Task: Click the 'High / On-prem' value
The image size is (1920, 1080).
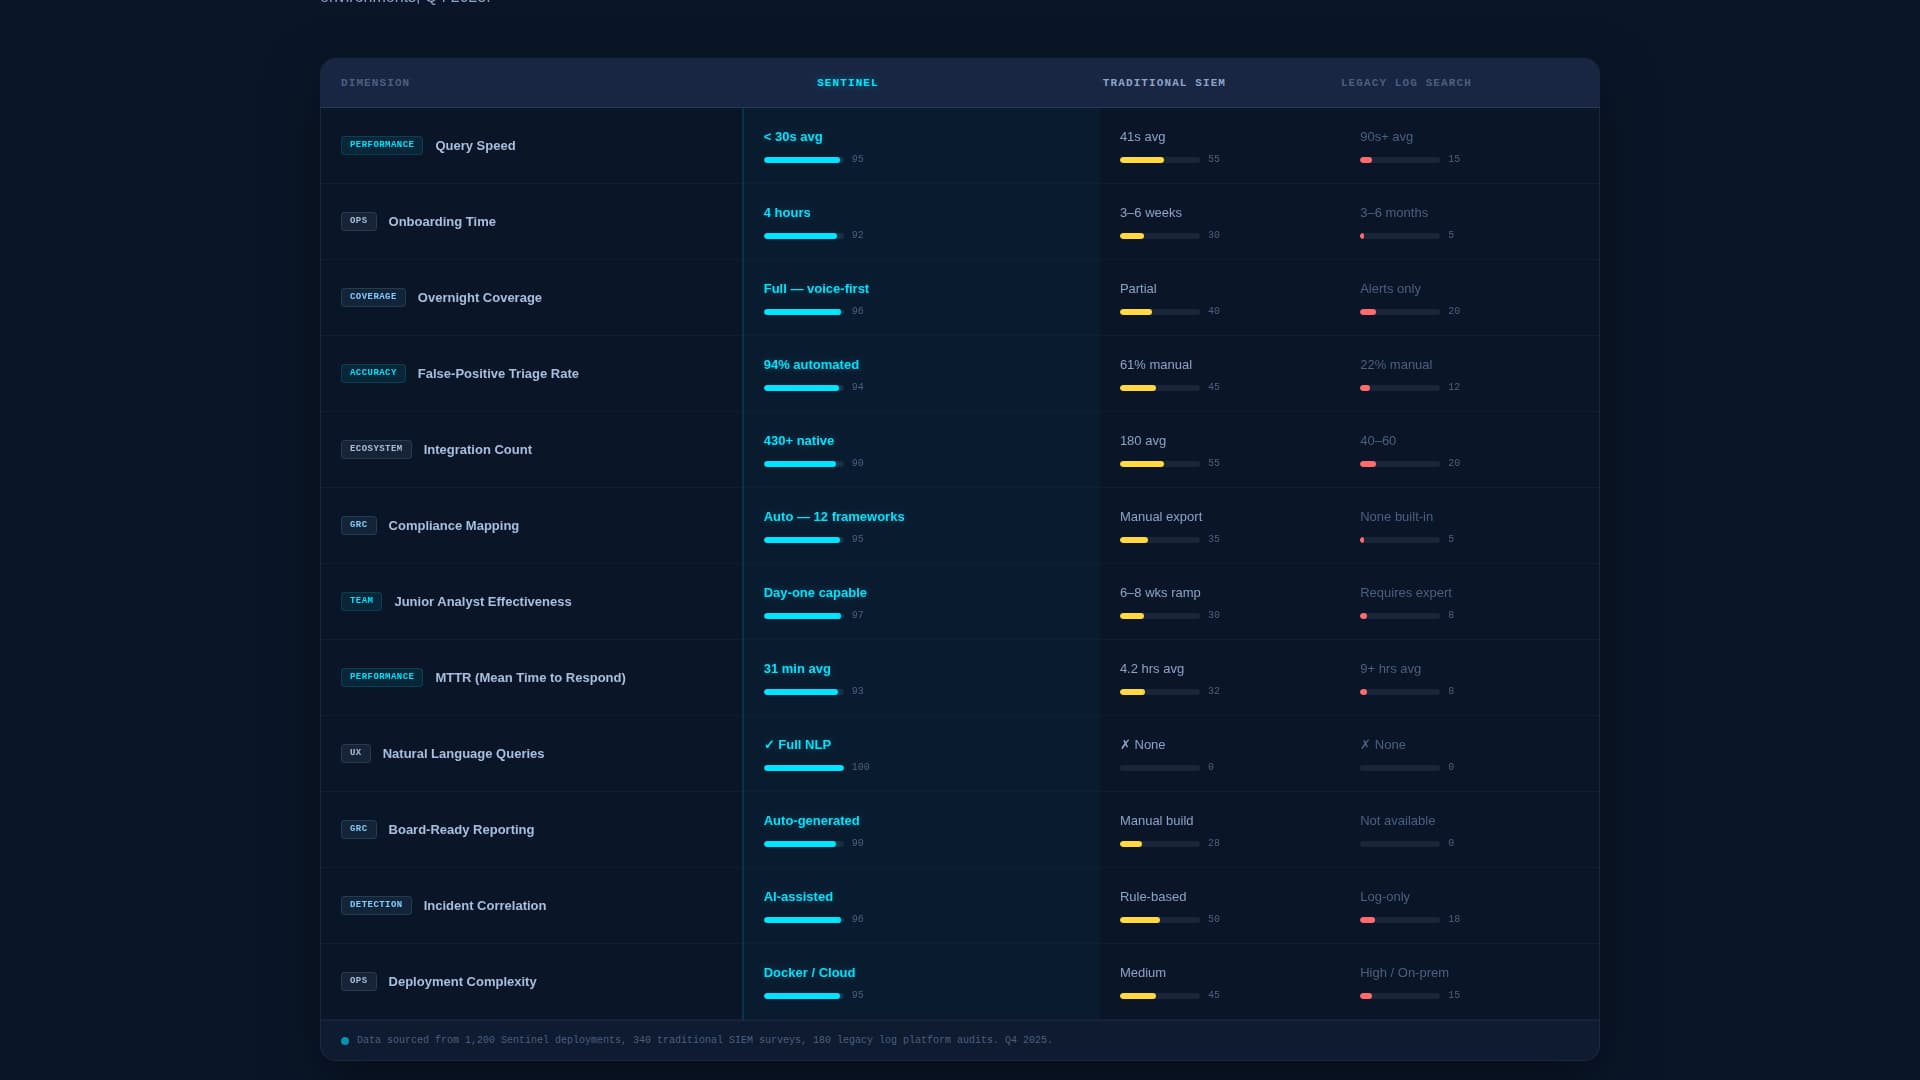Action: pos(1404,973)
